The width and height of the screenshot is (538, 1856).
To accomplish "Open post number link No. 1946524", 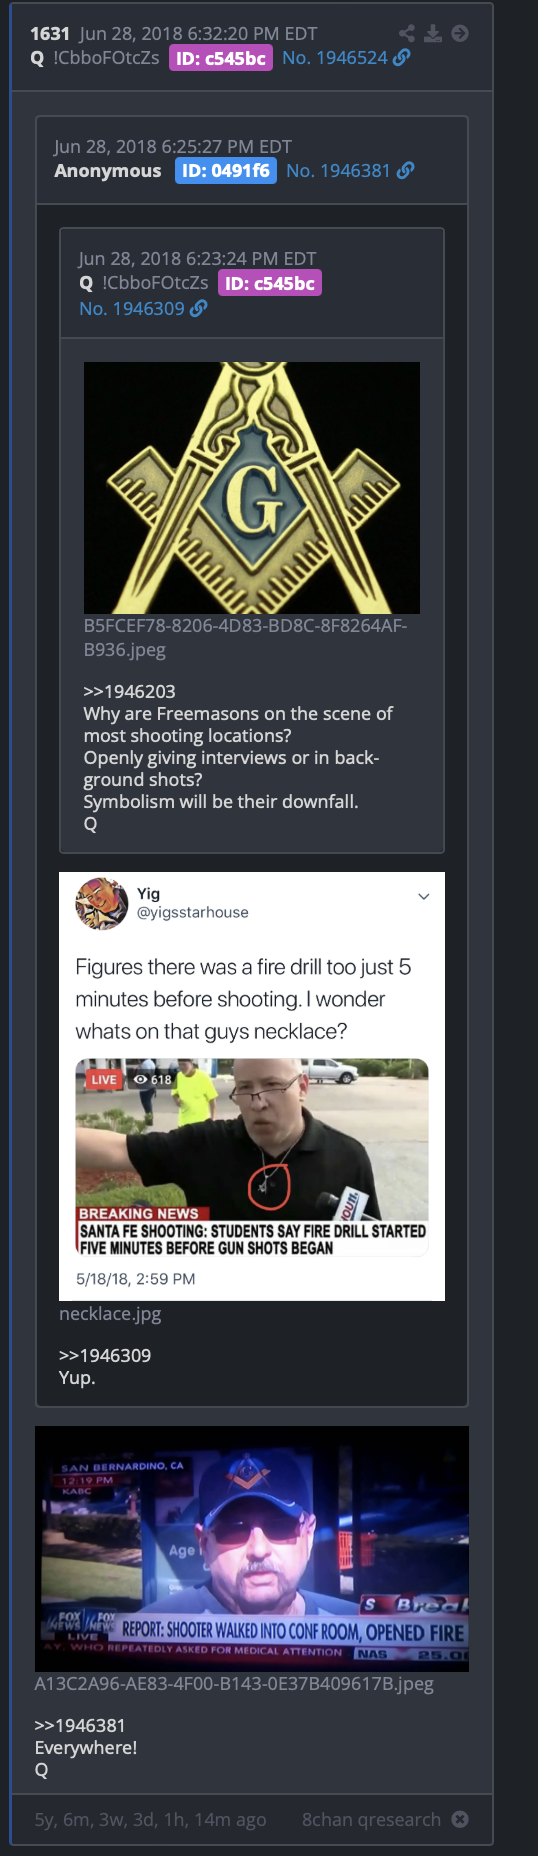I will click(334, 58).
